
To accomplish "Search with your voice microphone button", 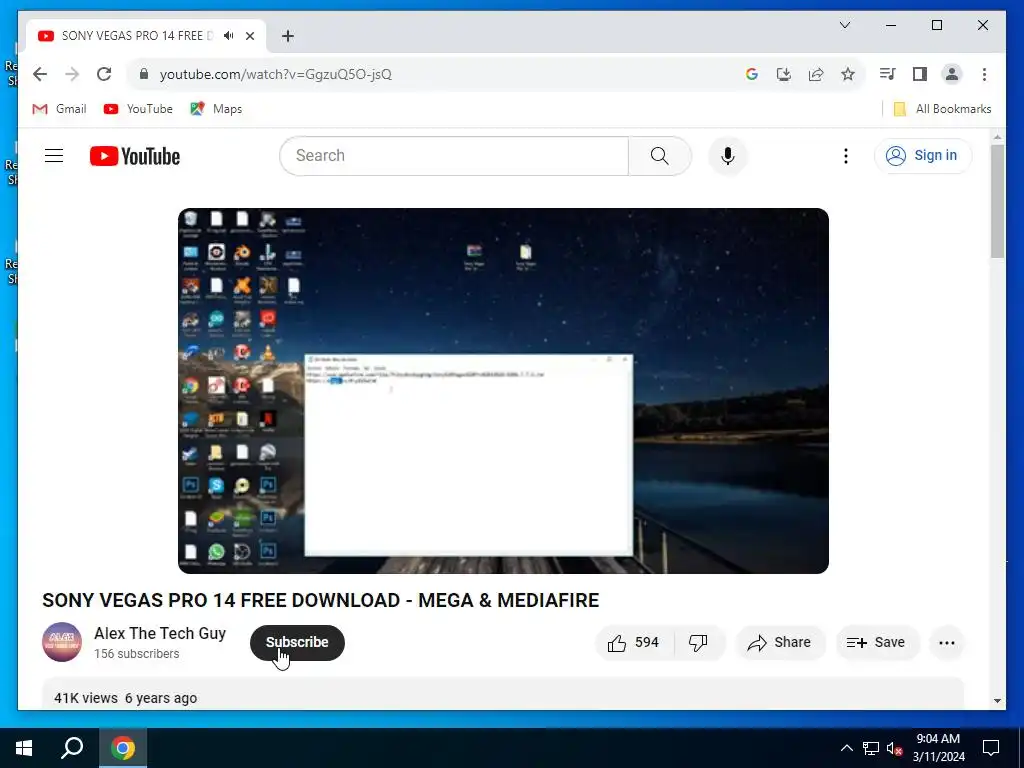I will click(728, 155).
